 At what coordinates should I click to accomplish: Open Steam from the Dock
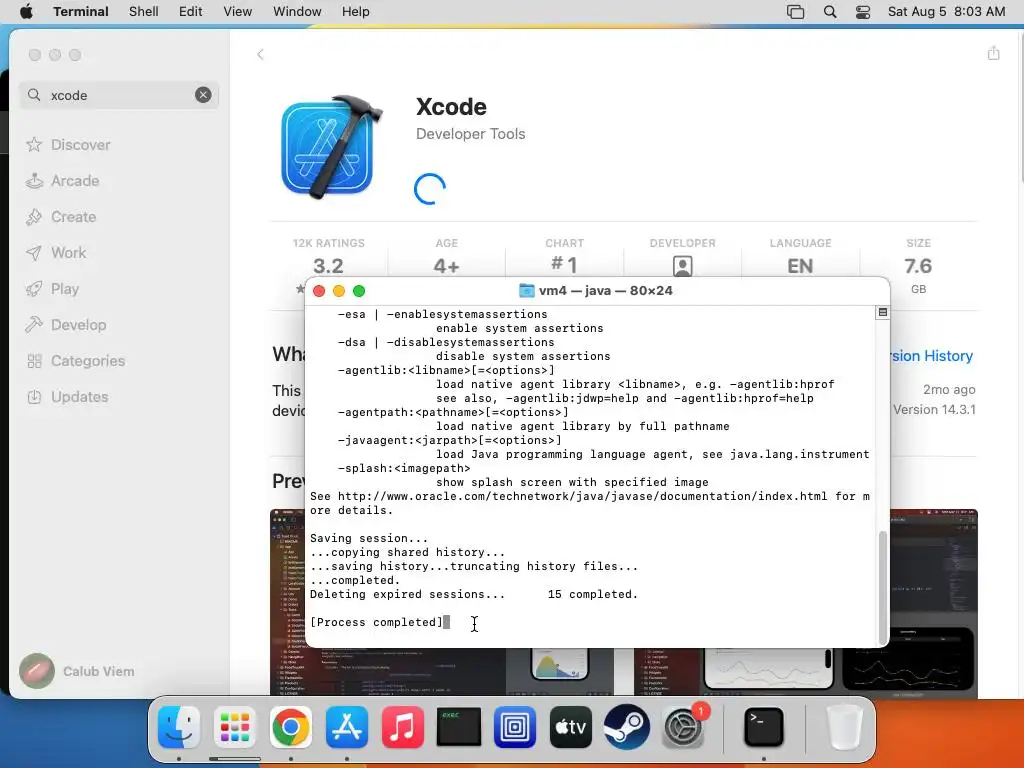[x=626, y=727]
